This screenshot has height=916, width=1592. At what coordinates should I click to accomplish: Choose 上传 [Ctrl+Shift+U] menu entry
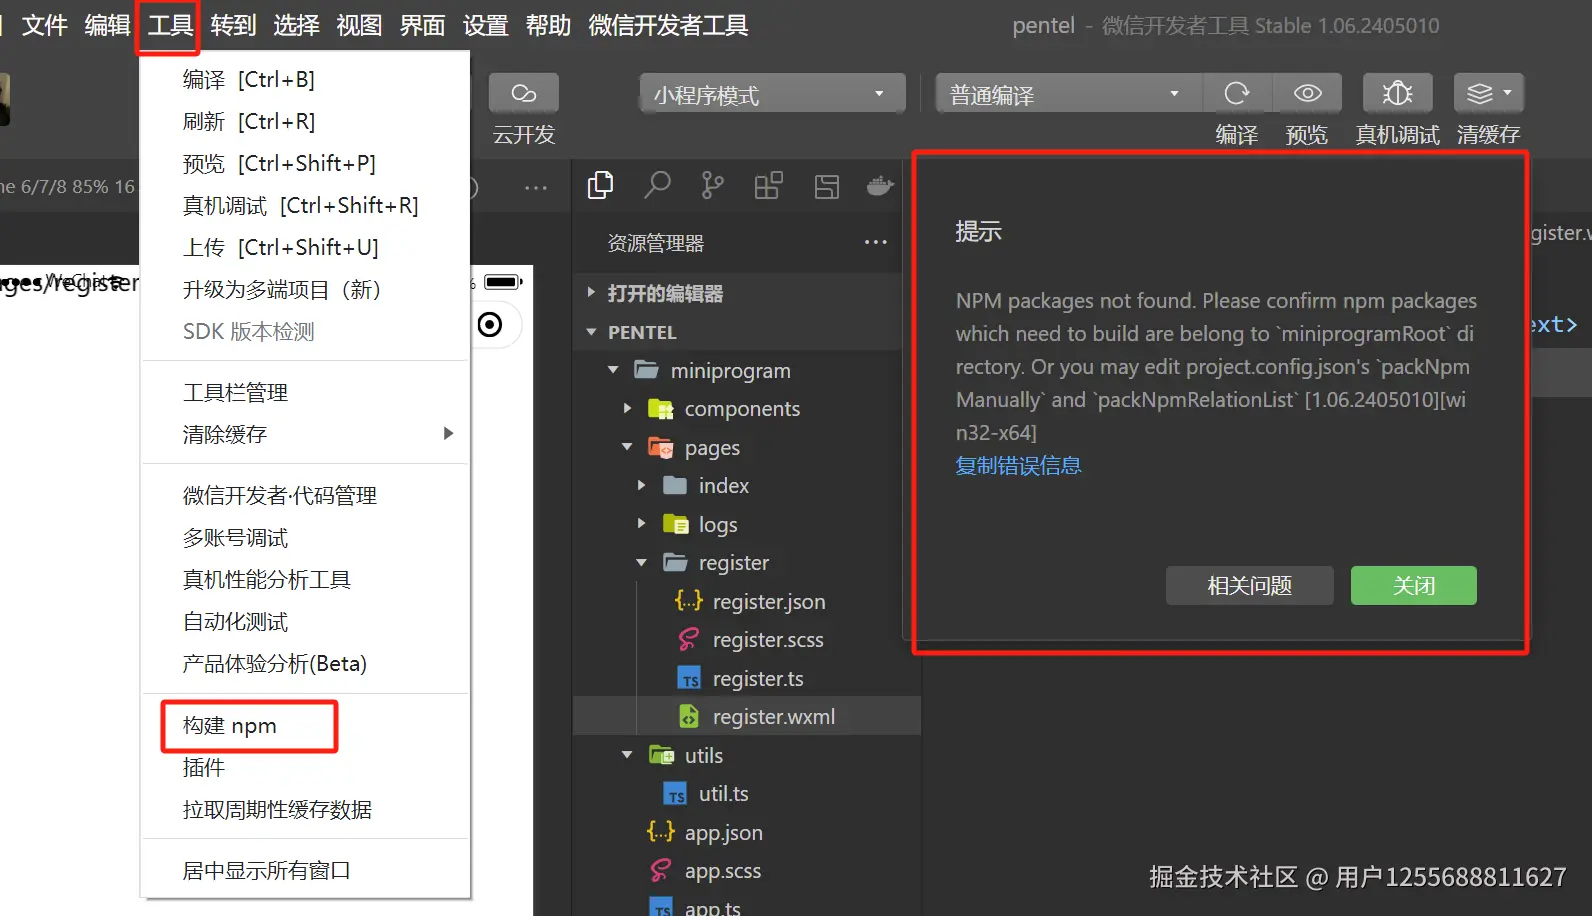(305, 247)
